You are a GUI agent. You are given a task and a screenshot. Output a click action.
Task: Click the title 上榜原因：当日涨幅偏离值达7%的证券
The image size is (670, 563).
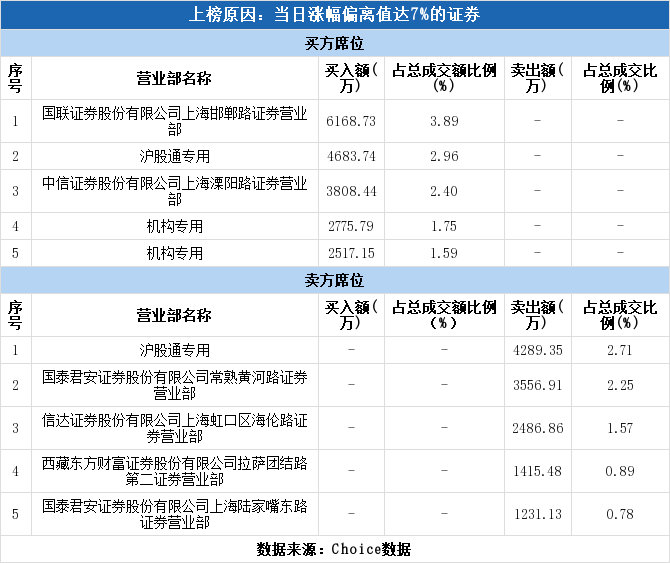click(x=334, y=15)
